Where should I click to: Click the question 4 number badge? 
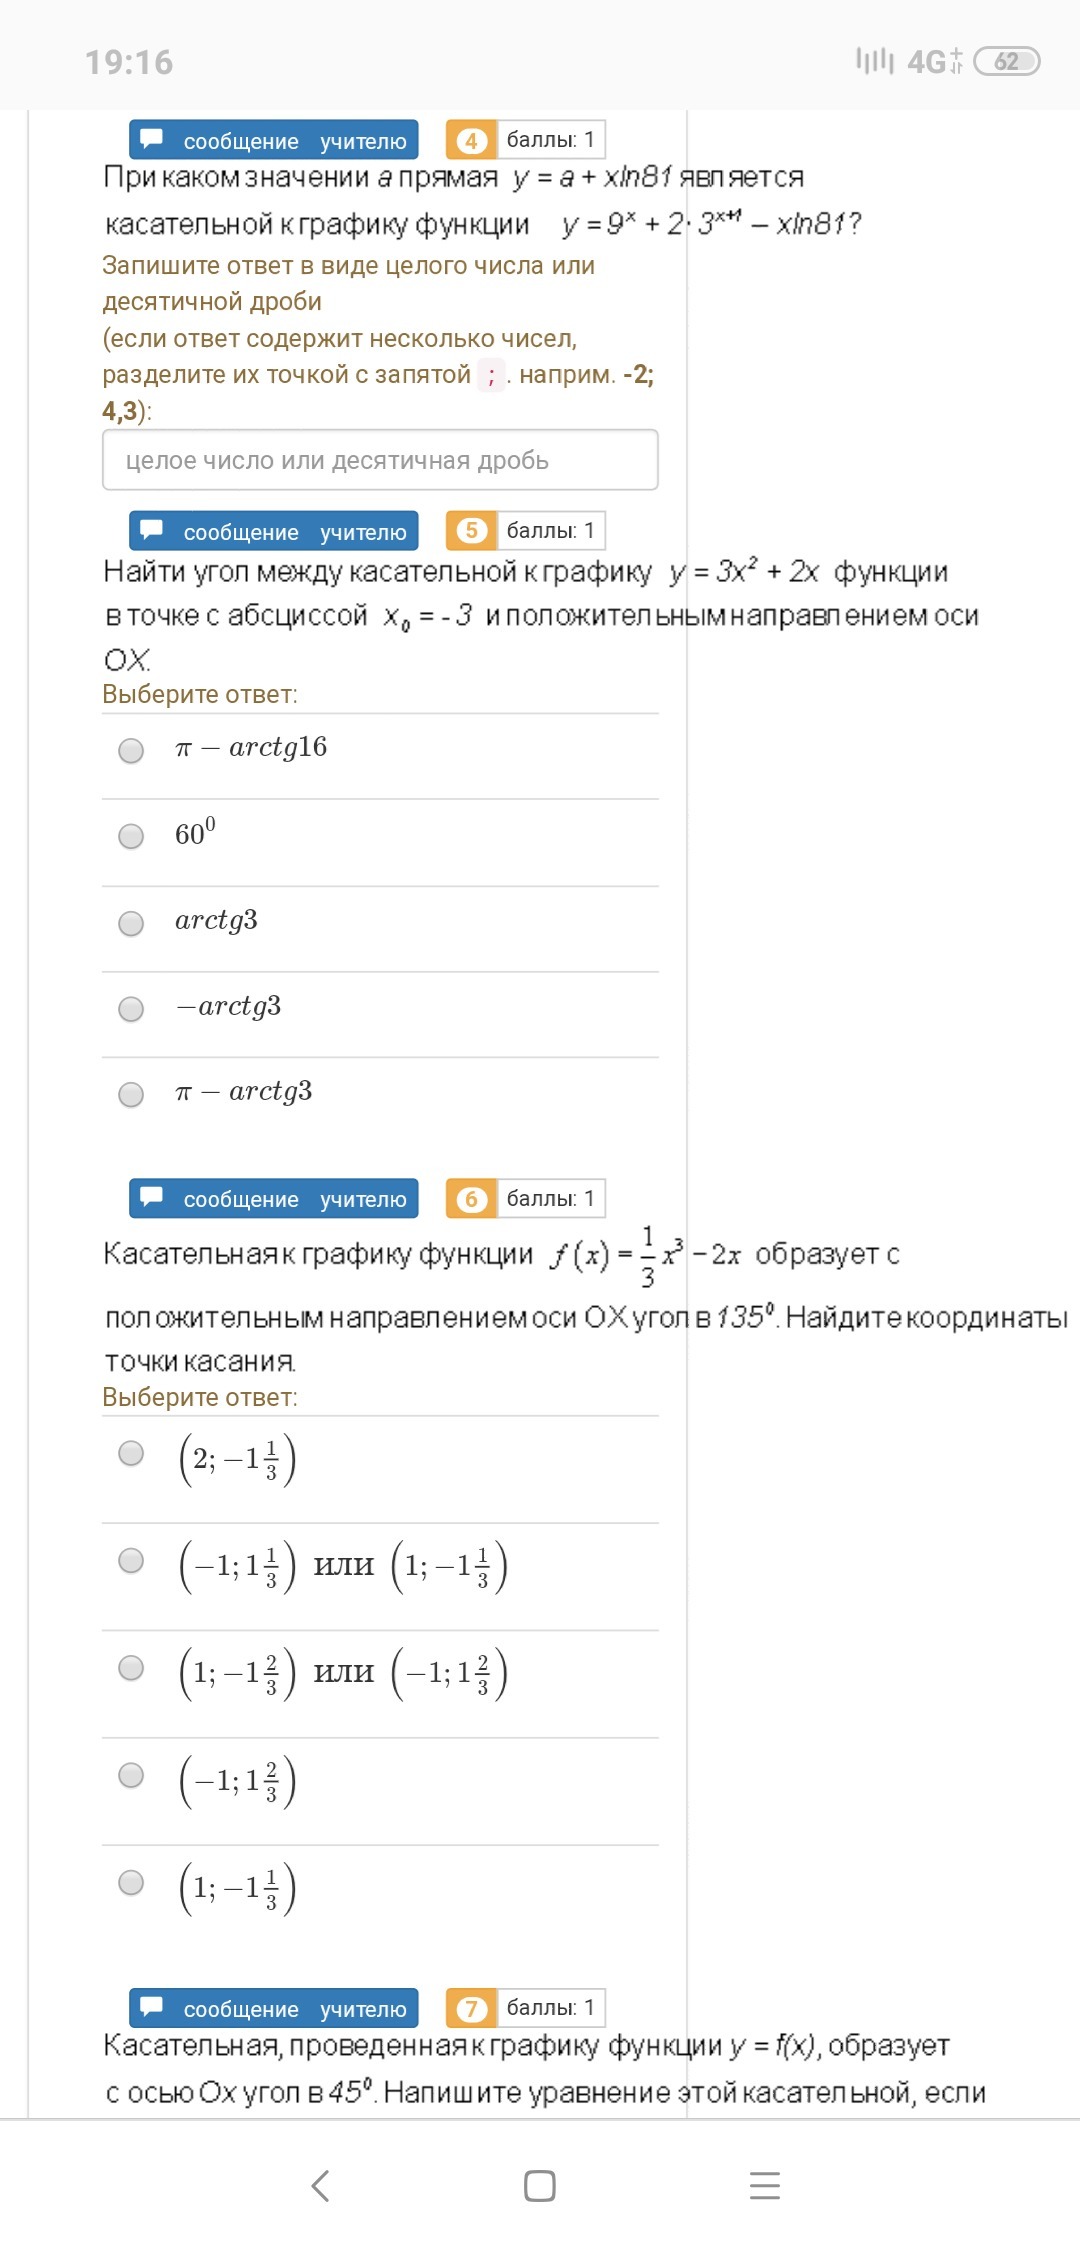[471, 140]
